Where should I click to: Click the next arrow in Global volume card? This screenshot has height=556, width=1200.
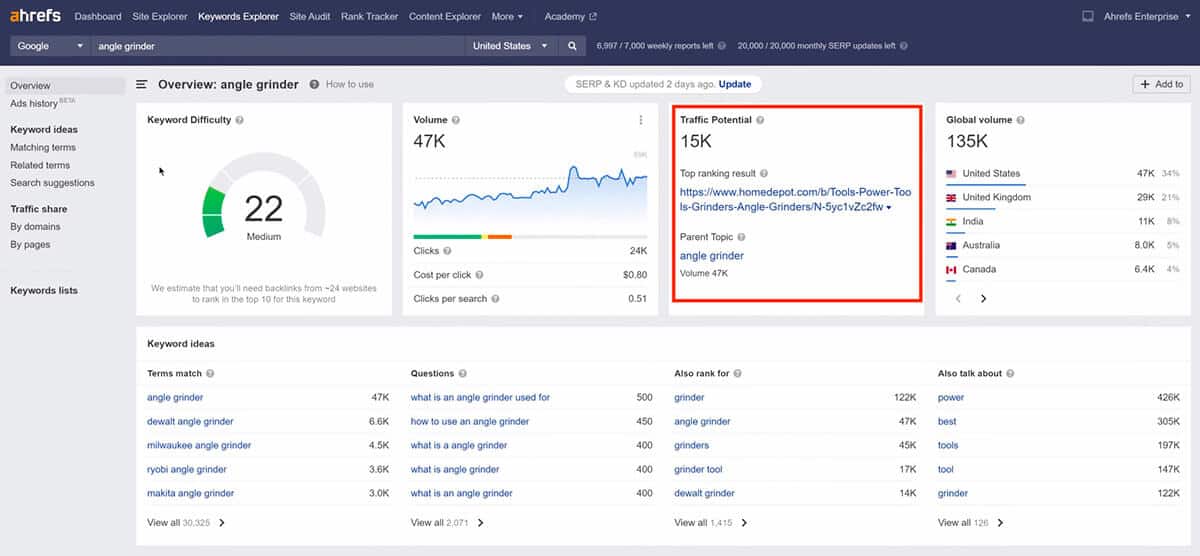983,298
